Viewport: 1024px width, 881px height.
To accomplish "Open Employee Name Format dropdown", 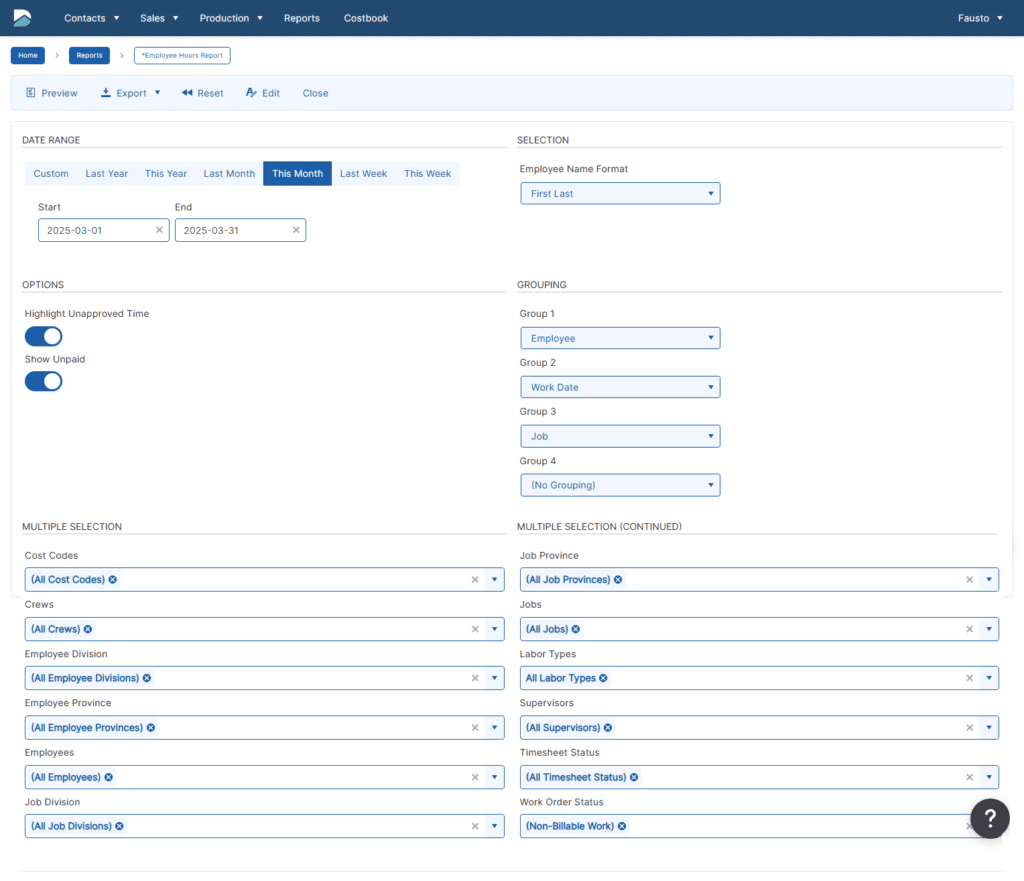I will pos(620,194).
